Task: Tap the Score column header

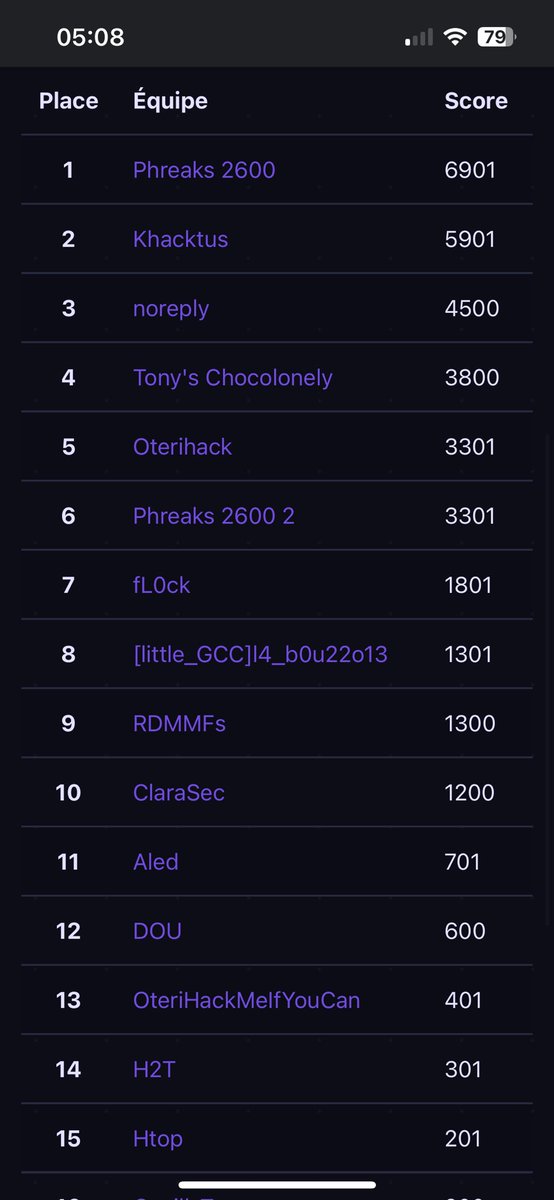Action: [x=476, y=101]
